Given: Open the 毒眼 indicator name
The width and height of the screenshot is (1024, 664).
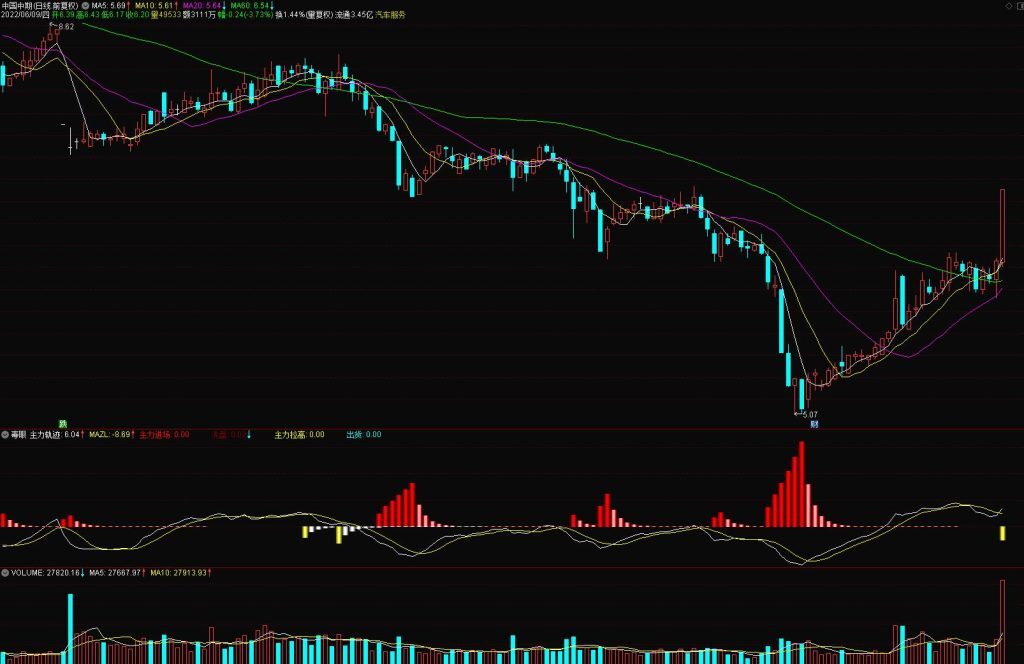Looking at the screenshot, I should point(18,435).
